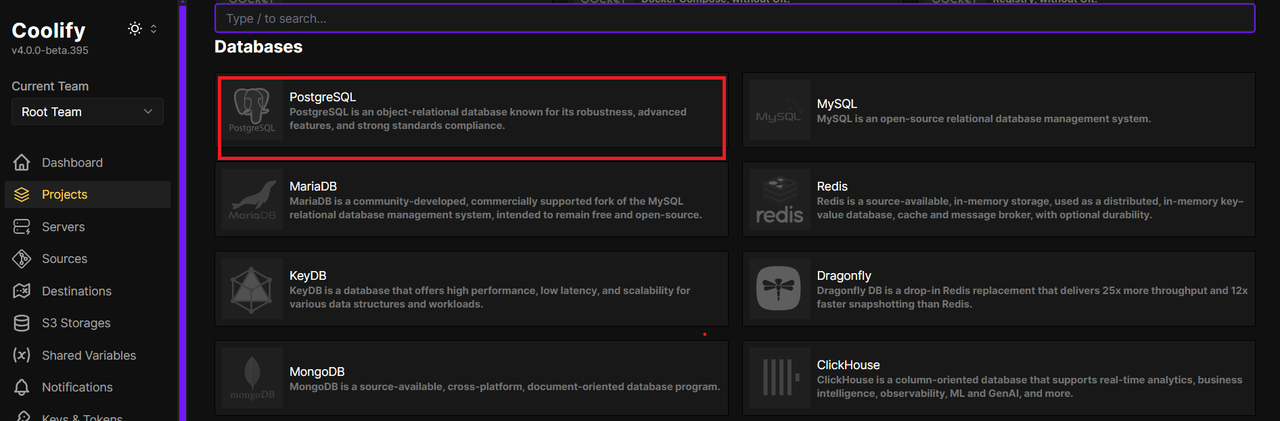The image size is (1280, 421).
Task: Click MySQL description about open-source relational system
Action: 984,119
